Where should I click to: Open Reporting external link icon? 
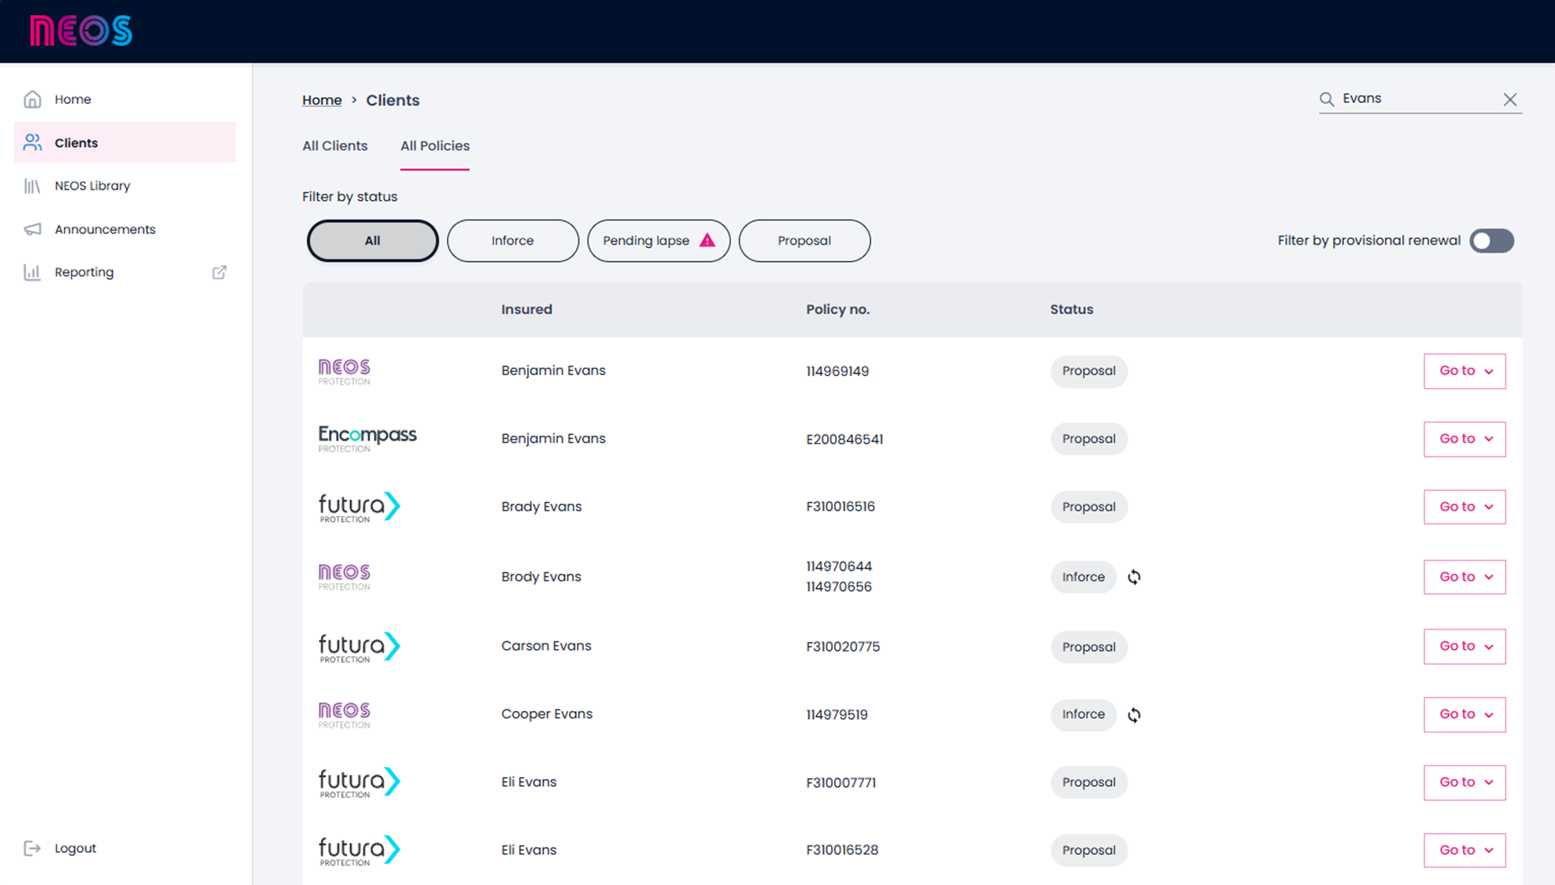pos(219,272)
